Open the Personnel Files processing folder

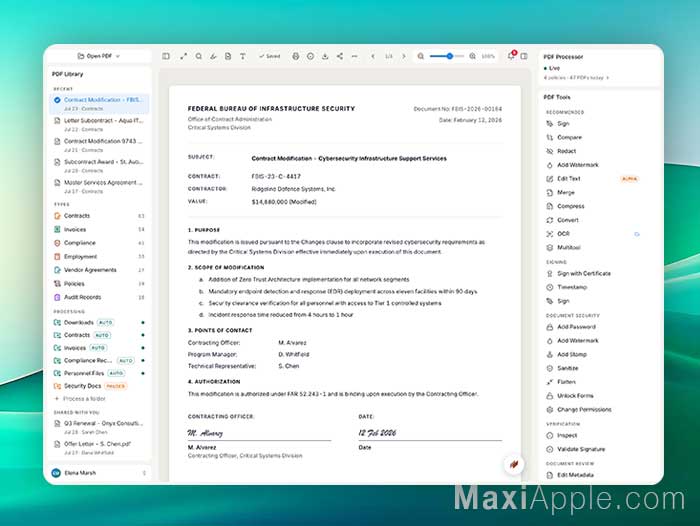(99, 373)
